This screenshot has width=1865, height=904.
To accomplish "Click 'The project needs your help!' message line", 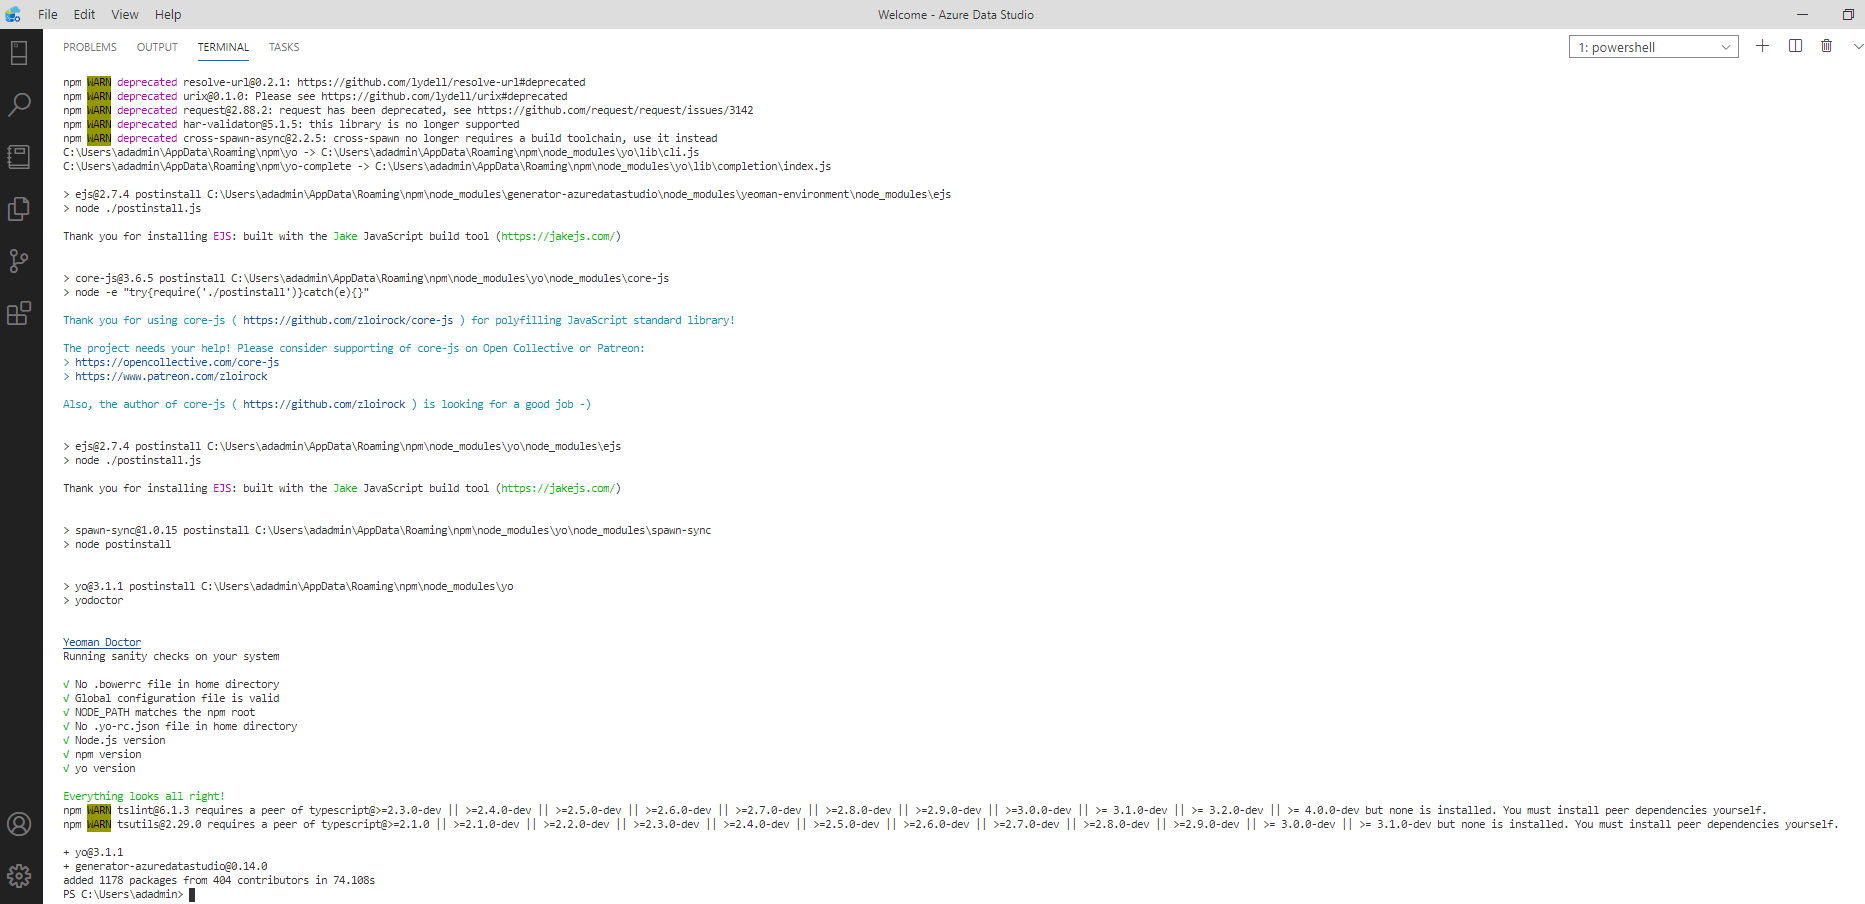I will pyautogui.click(x=354, y=348).
